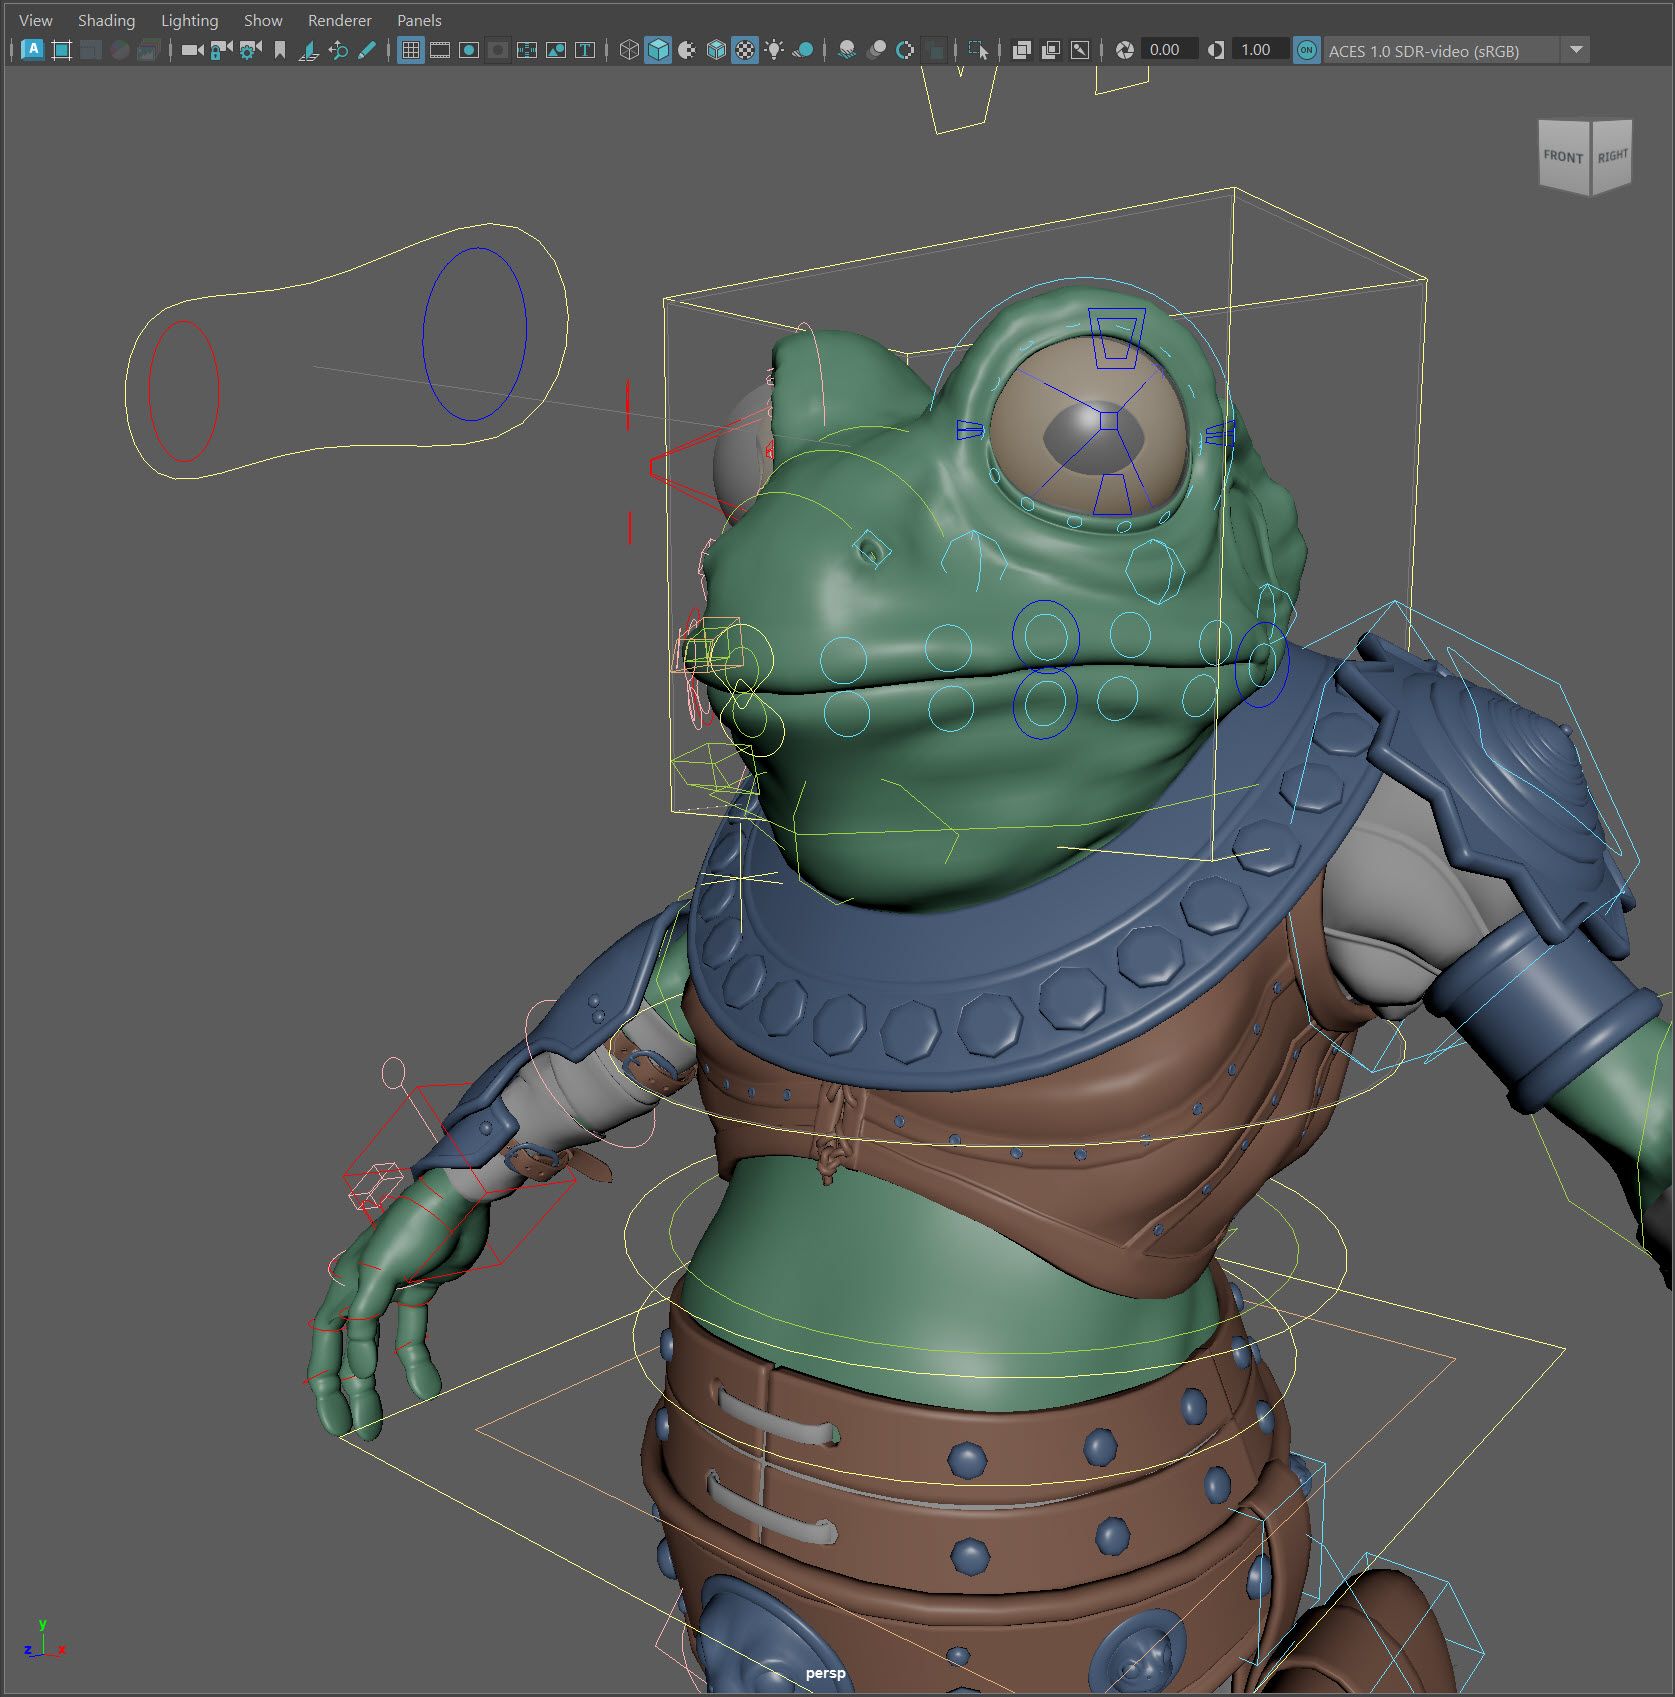This screenshot has height=1697, width=1675.
Task: Toggle the Film Gate display
Action: tap(440, 49)
